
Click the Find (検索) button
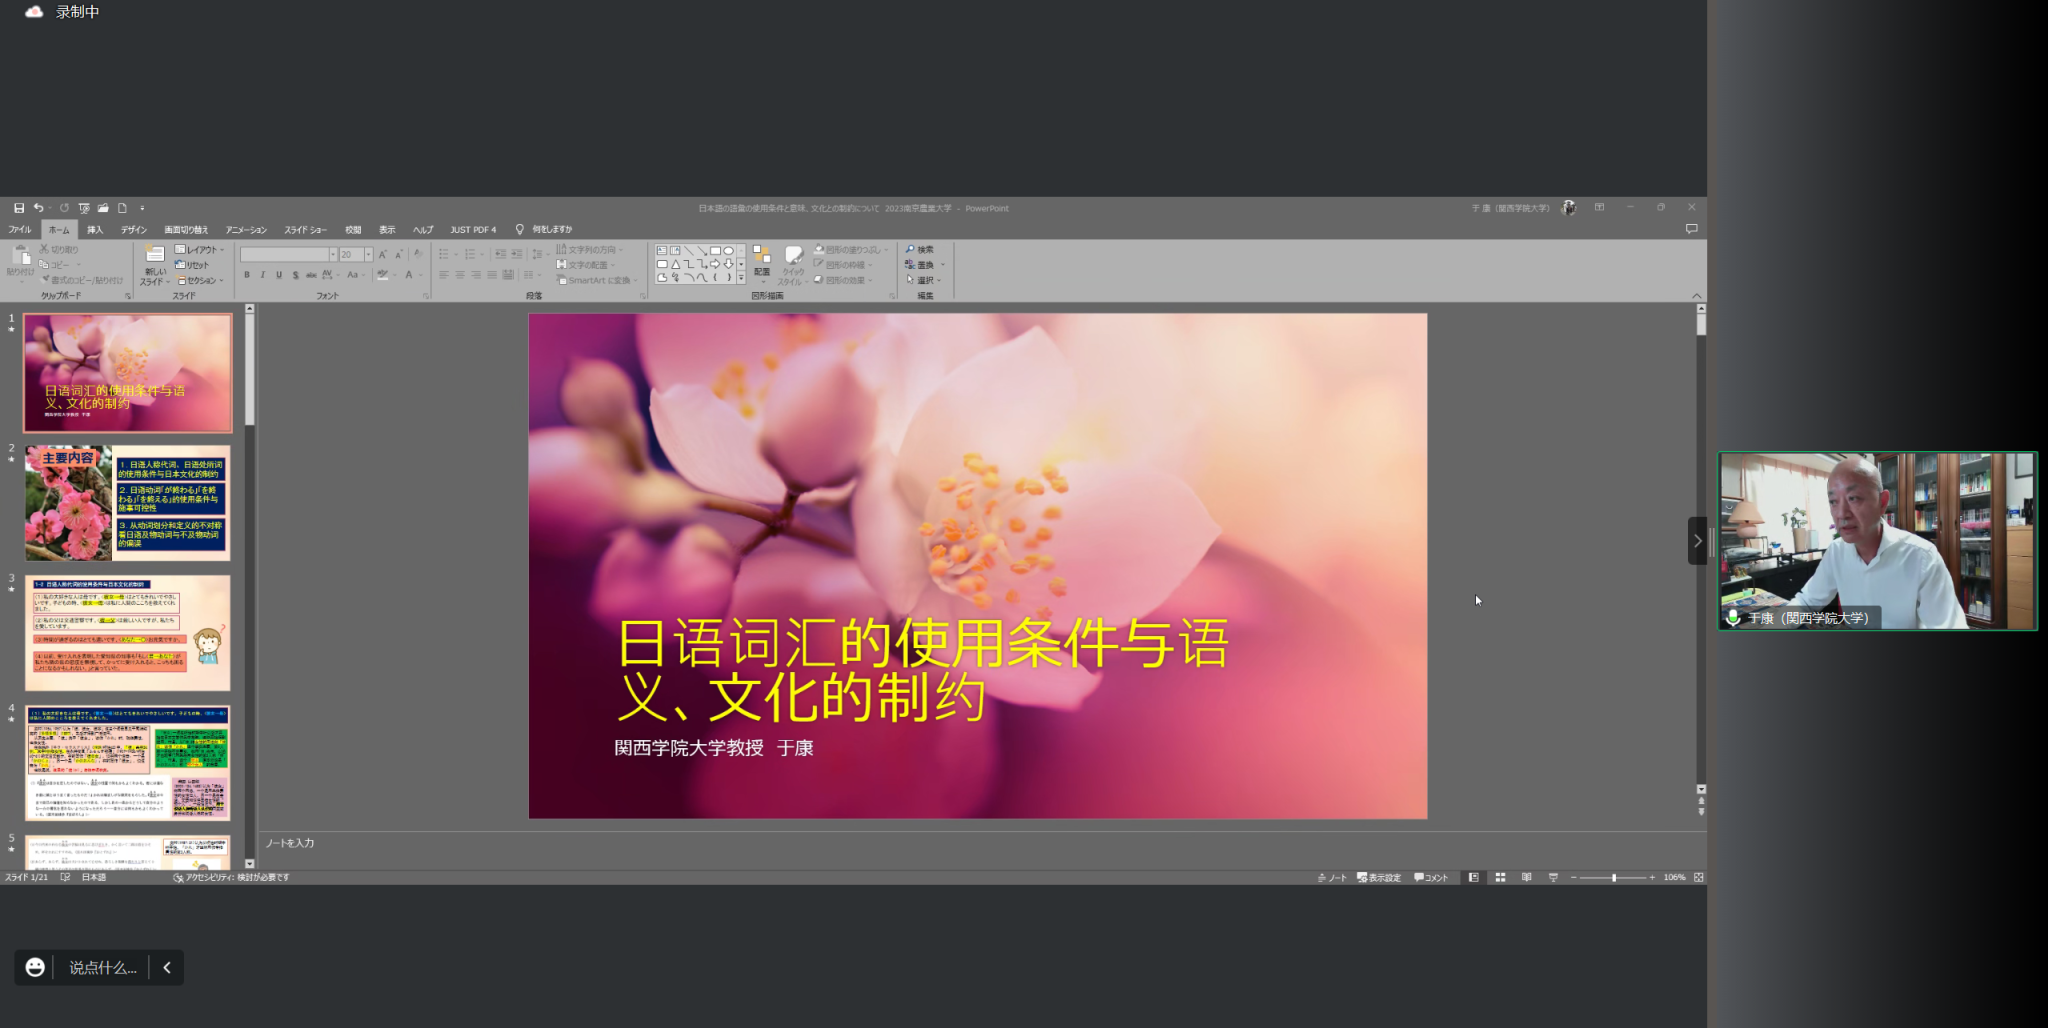pos(920,249)
